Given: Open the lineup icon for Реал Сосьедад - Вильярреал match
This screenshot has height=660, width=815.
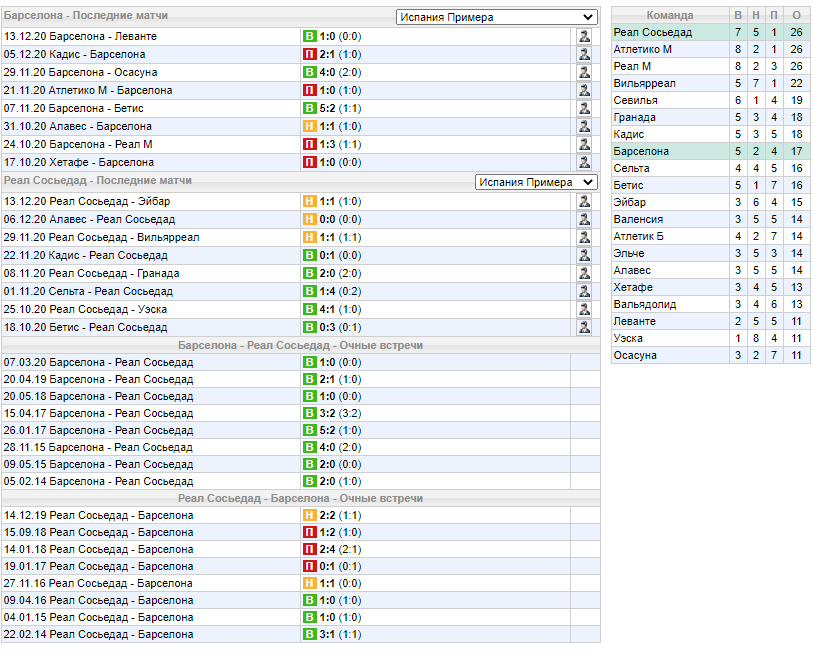Looking at the screenshot, I should click(584, 237).
